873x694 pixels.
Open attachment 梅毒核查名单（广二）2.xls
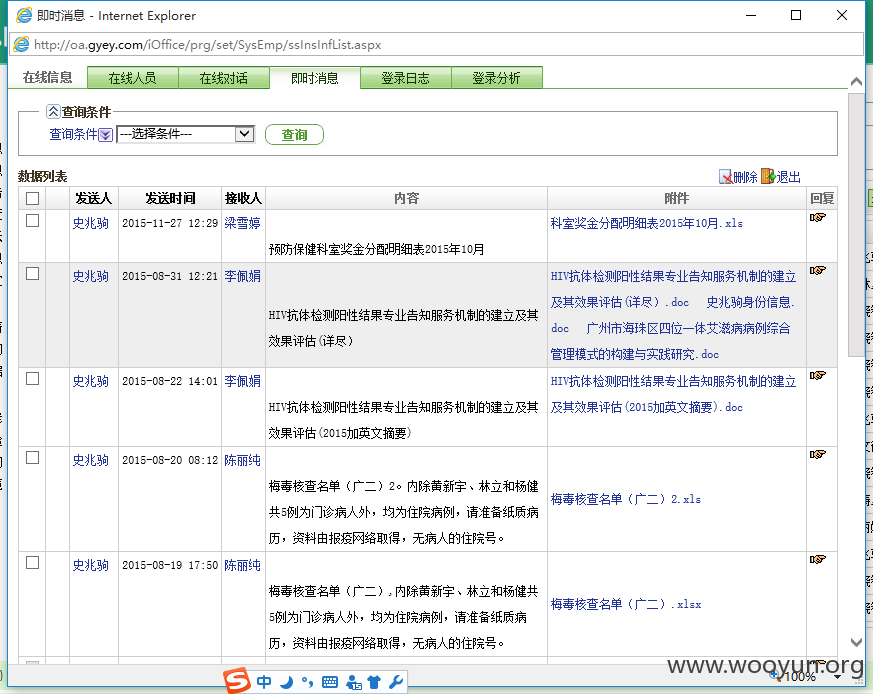pyautogui.click(x=625, y=499)
